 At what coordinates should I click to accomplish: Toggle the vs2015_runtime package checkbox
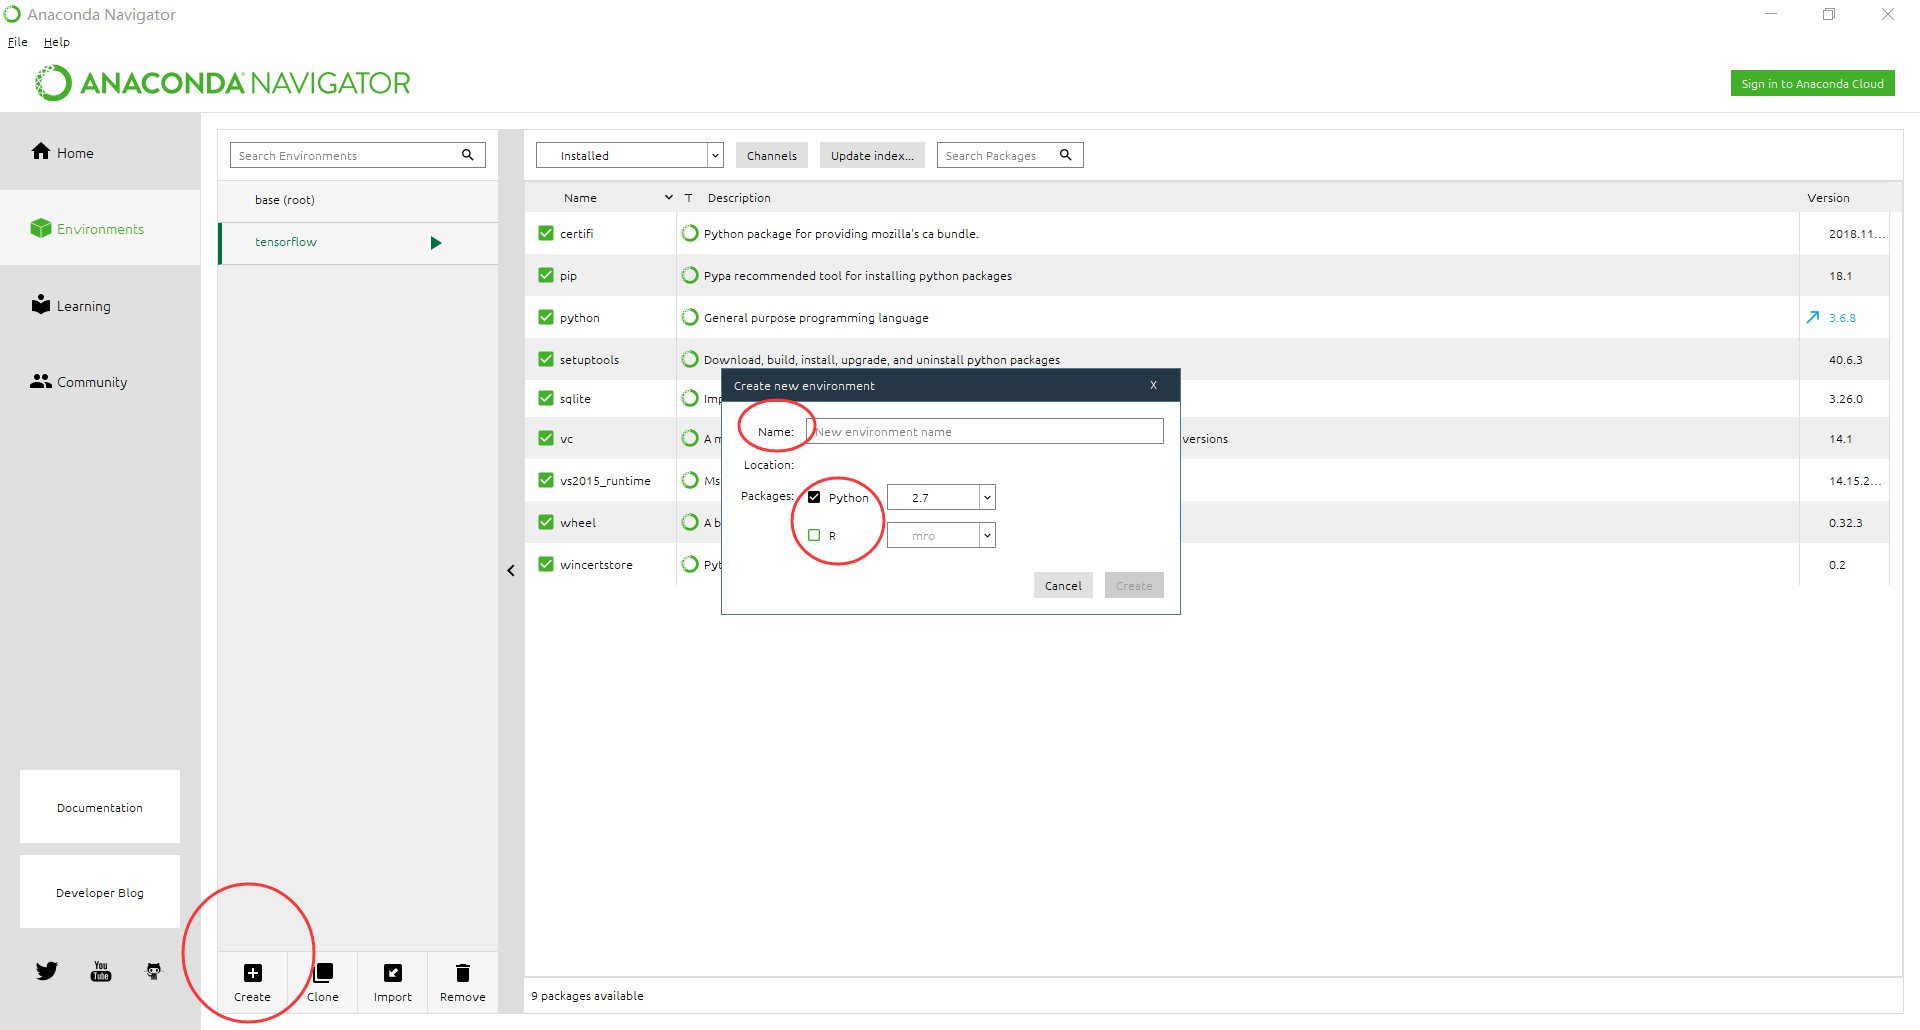point(546,480)
